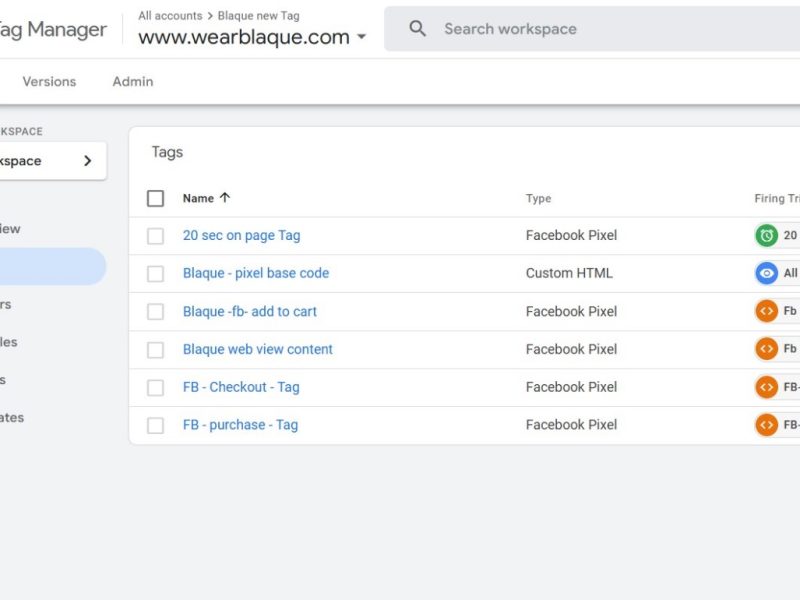Click Facebook Pixel type in Checkout row

click(x=571, y=387)
